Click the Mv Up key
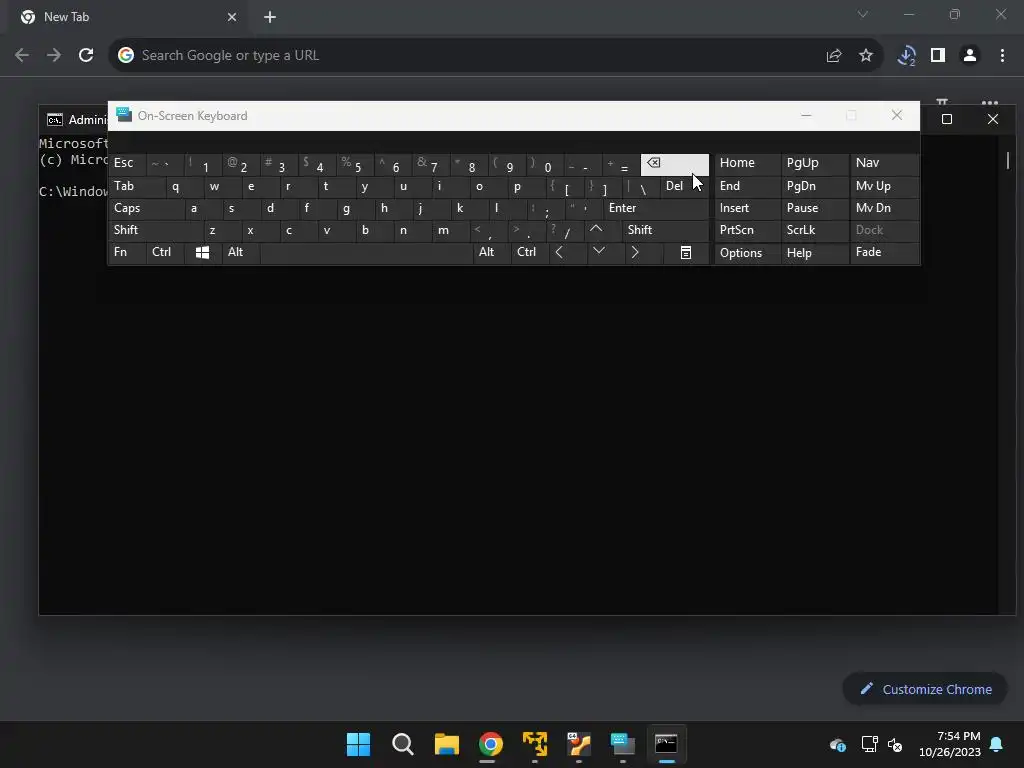Screen dimensions: 1024x768 [884, 187]
